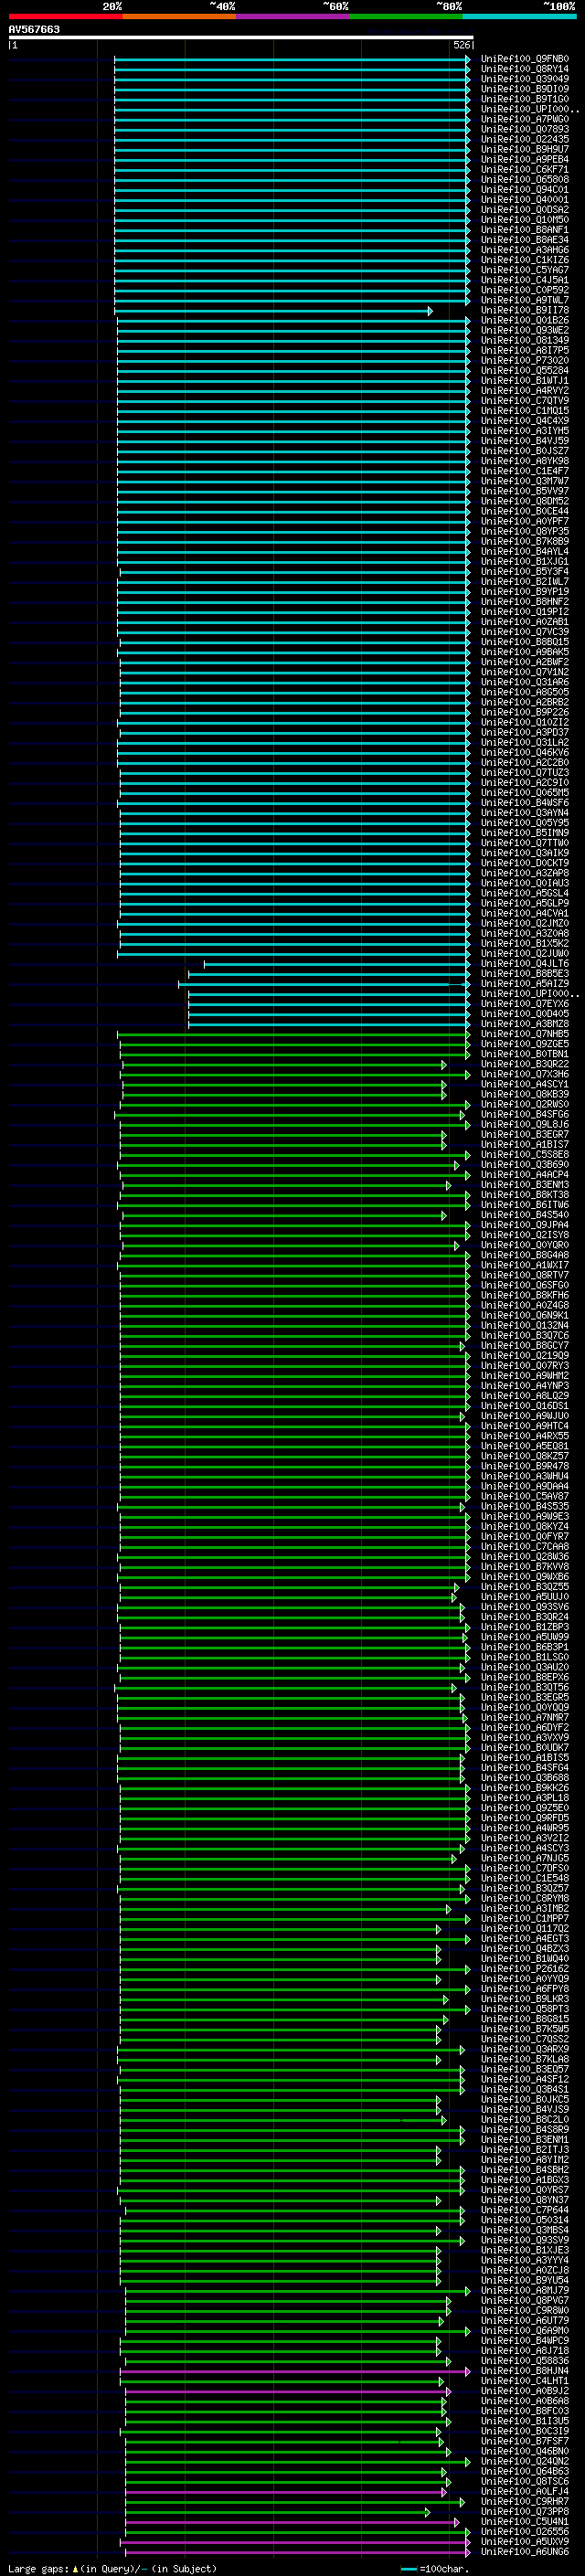Image resolution: width=585 pixels, height=2576 pixels.
Task: Open hit UniRef100_Q9FNB0
Action: 525,59
